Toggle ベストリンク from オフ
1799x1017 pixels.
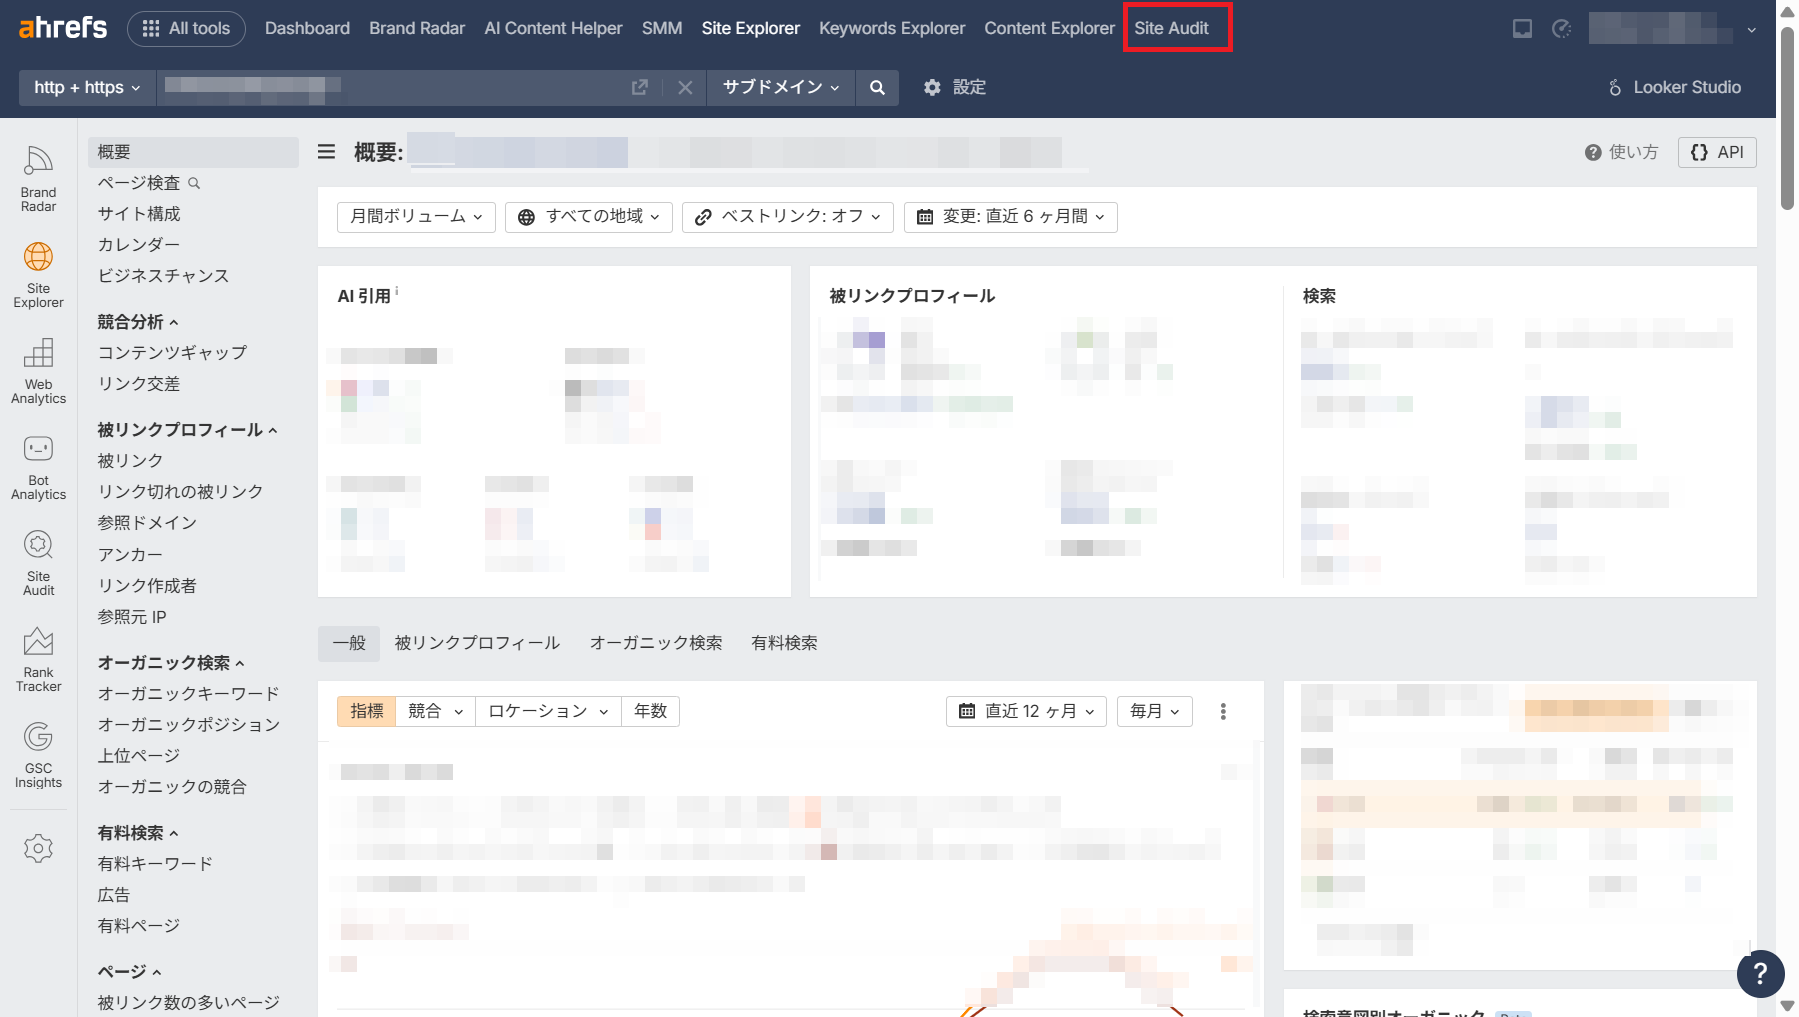(x=787, y=217)
